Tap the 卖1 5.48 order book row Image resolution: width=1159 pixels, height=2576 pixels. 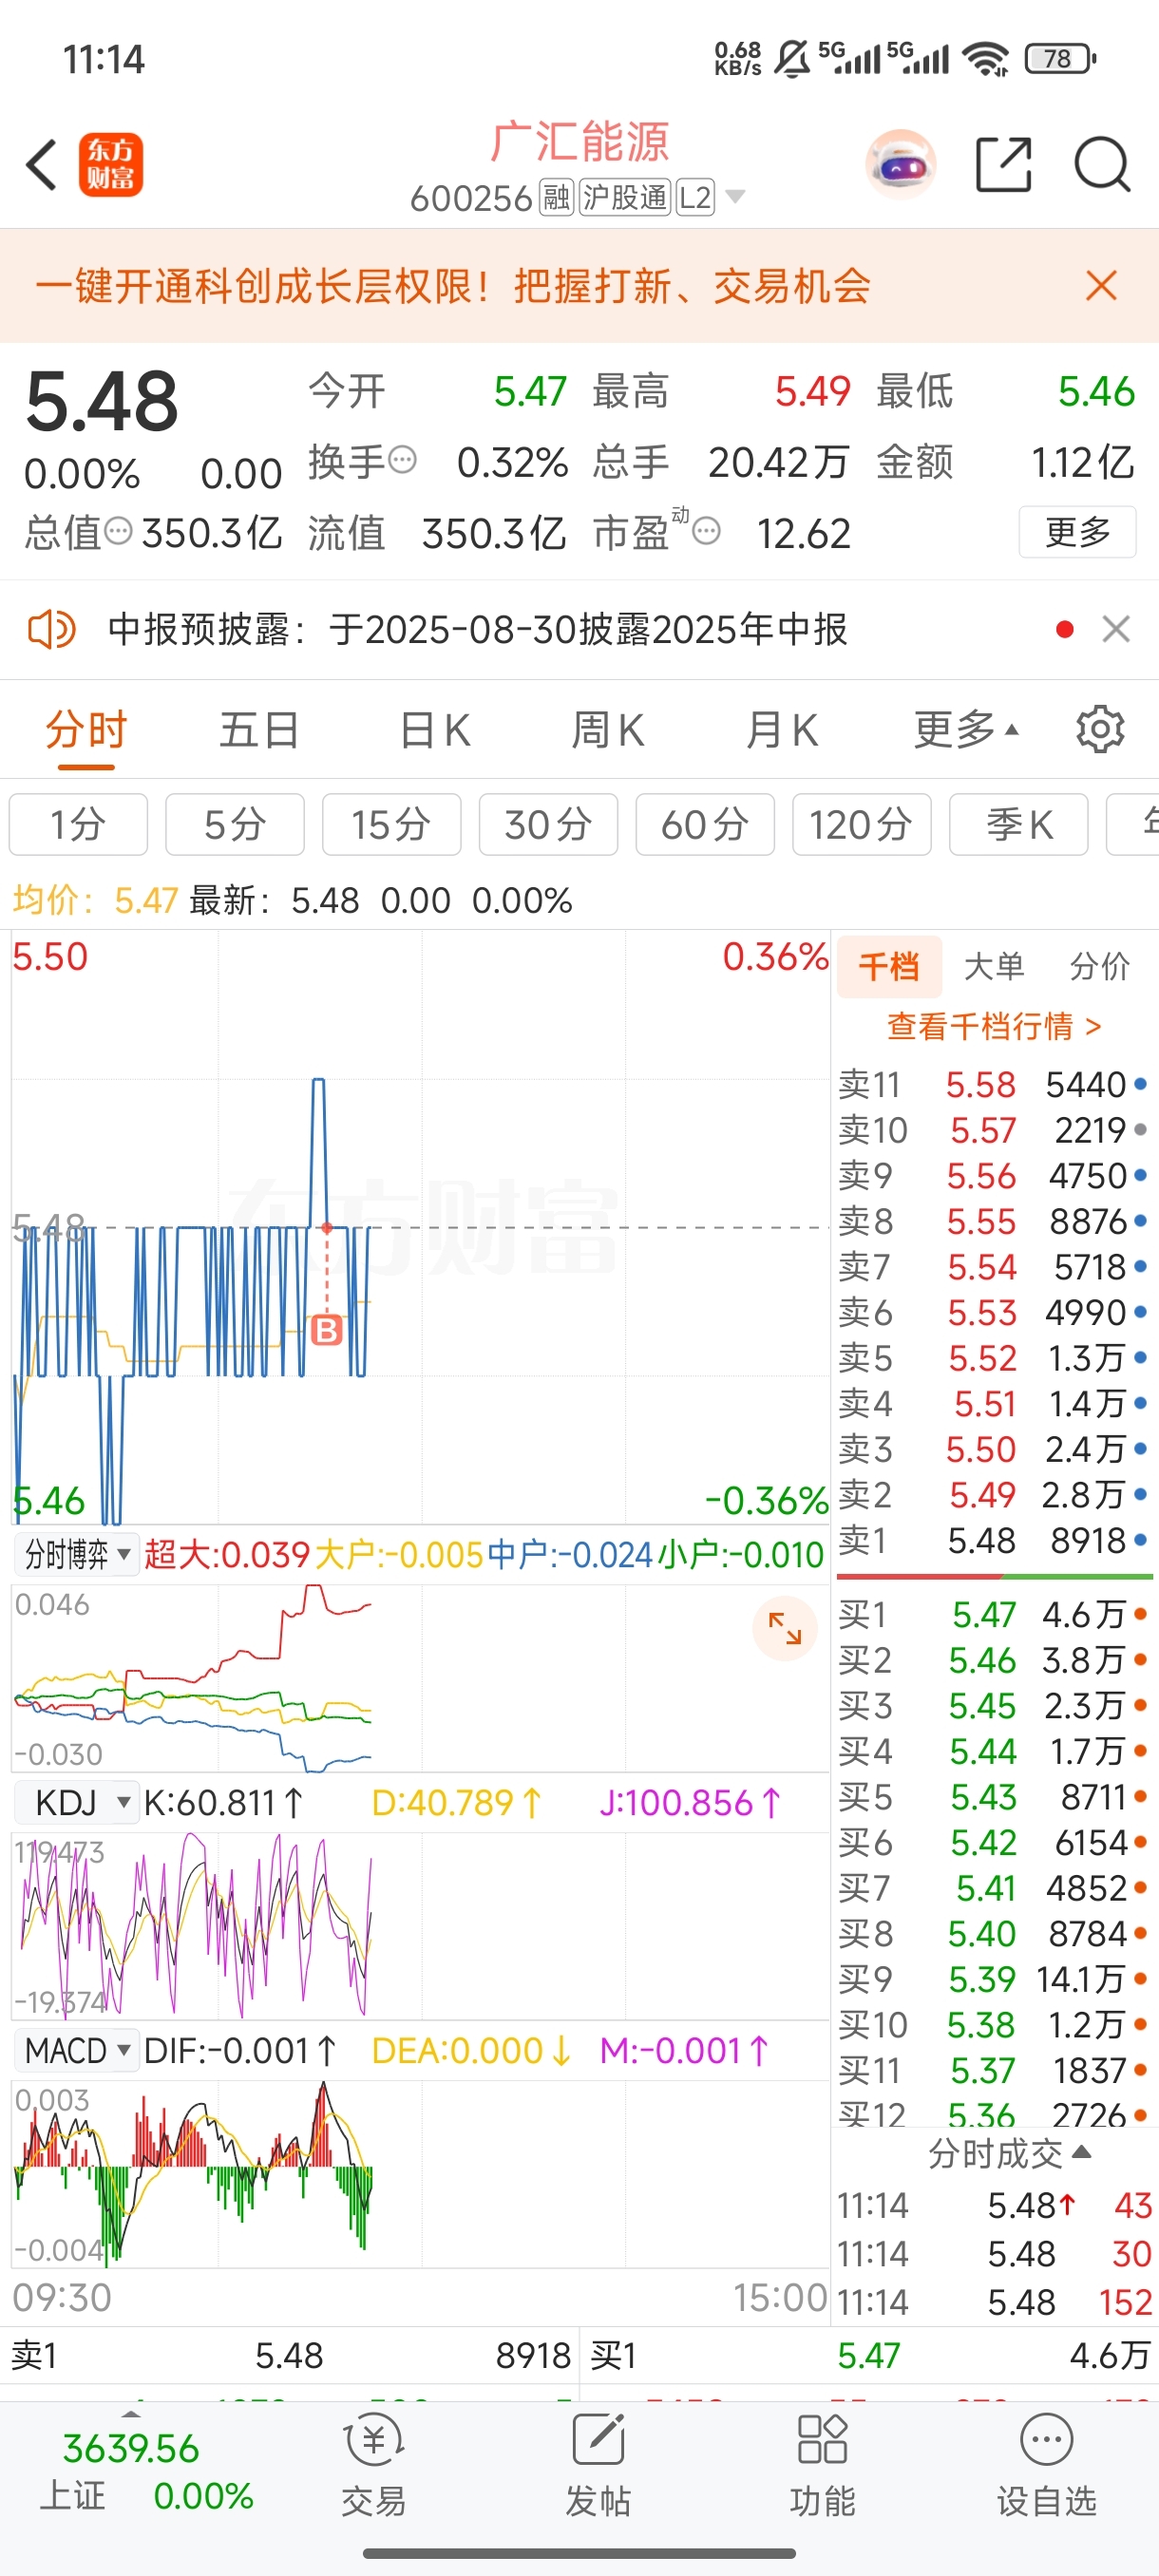coord(994,1540)
